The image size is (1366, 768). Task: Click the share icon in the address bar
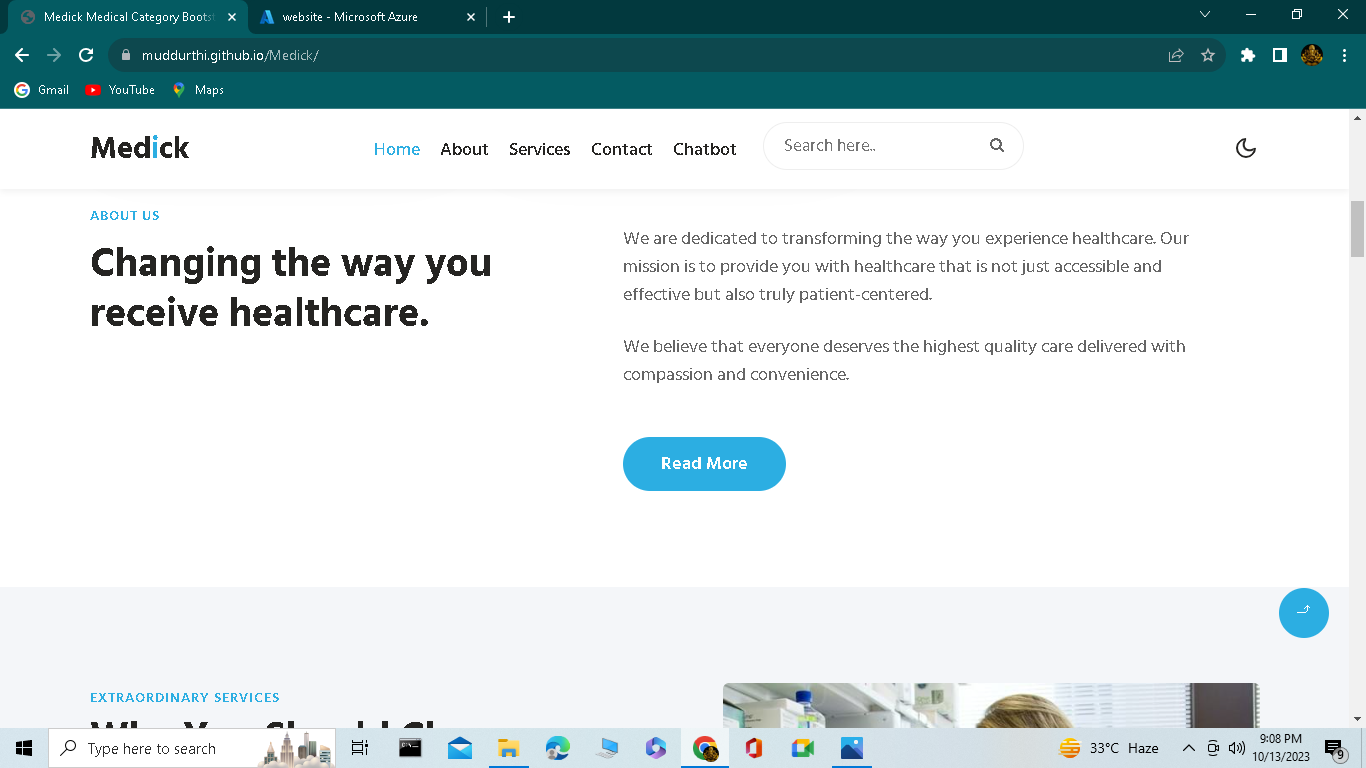(x=1174, y=55)
